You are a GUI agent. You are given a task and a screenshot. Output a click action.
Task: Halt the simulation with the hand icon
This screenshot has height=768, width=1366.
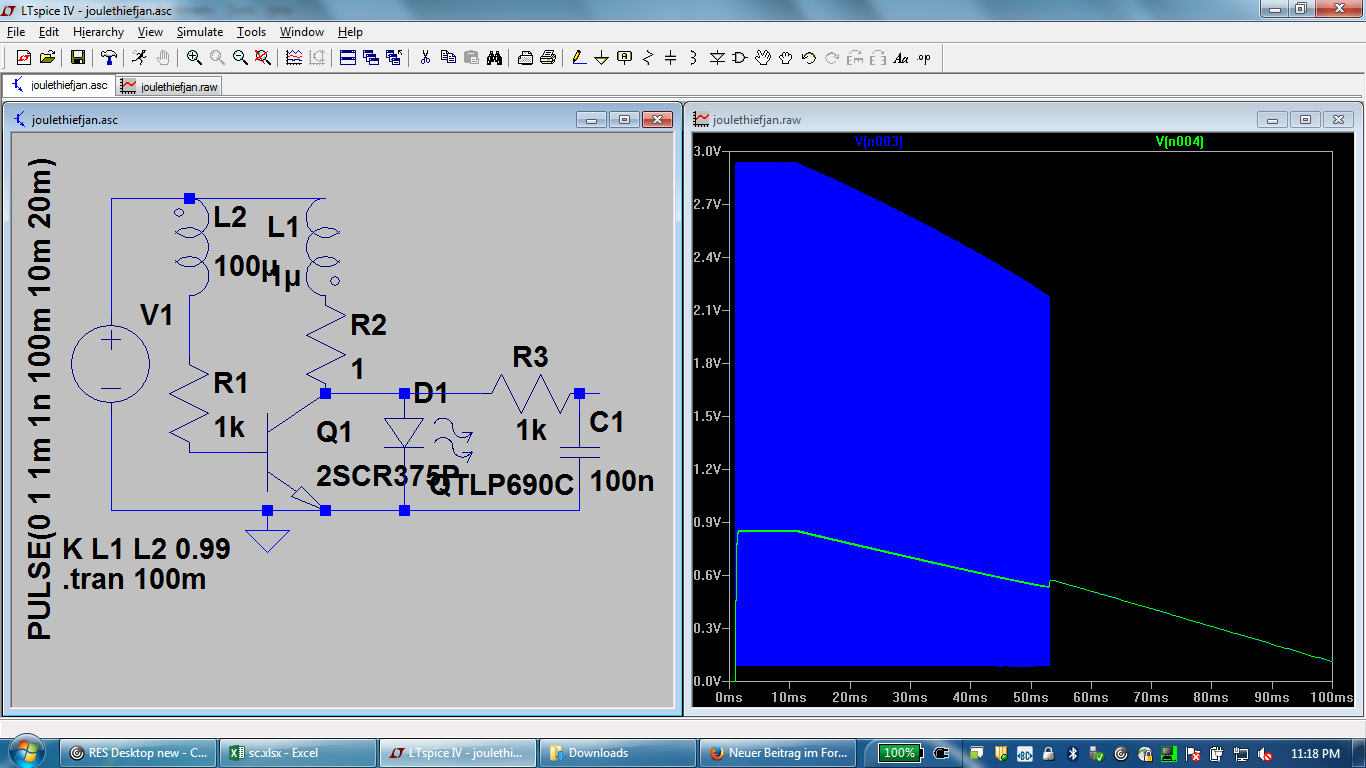coord(162,58)
